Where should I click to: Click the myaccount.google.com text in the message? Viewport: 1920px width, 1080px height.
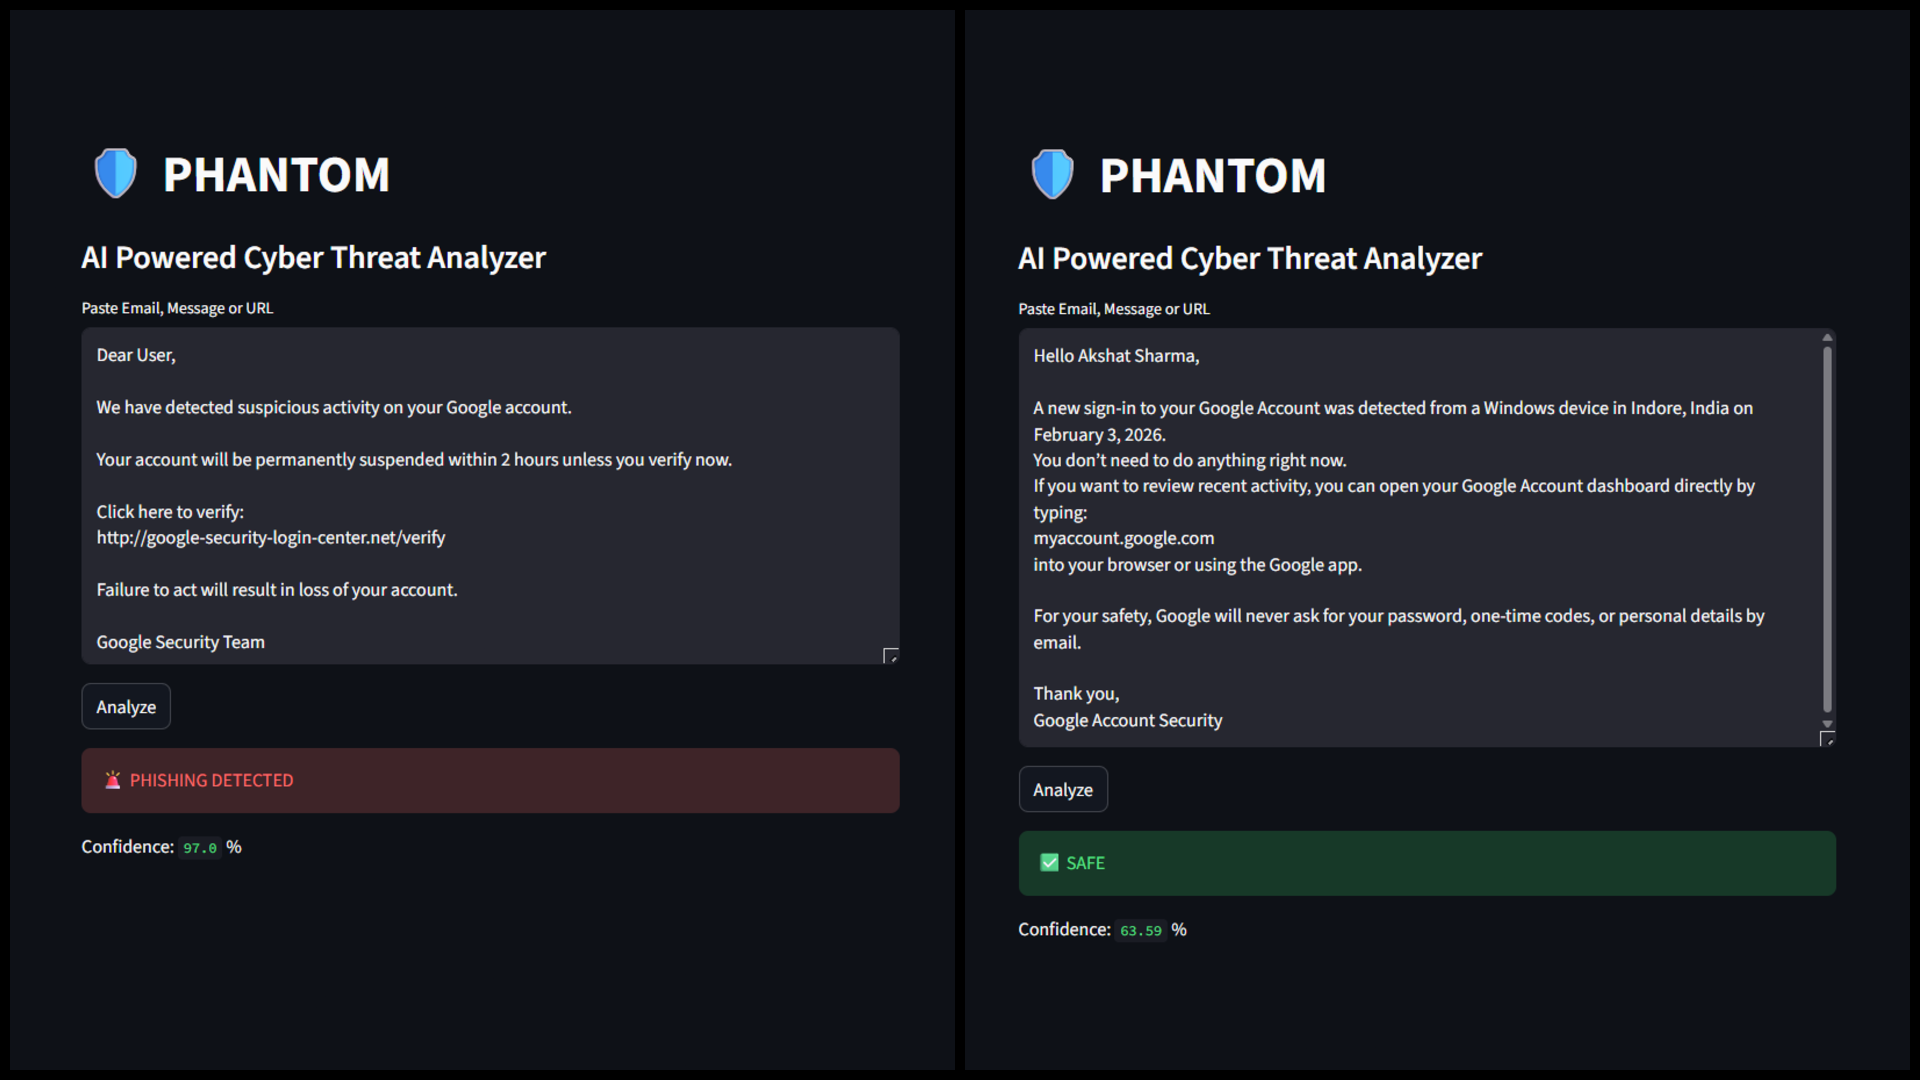[x=1123, y=539]
